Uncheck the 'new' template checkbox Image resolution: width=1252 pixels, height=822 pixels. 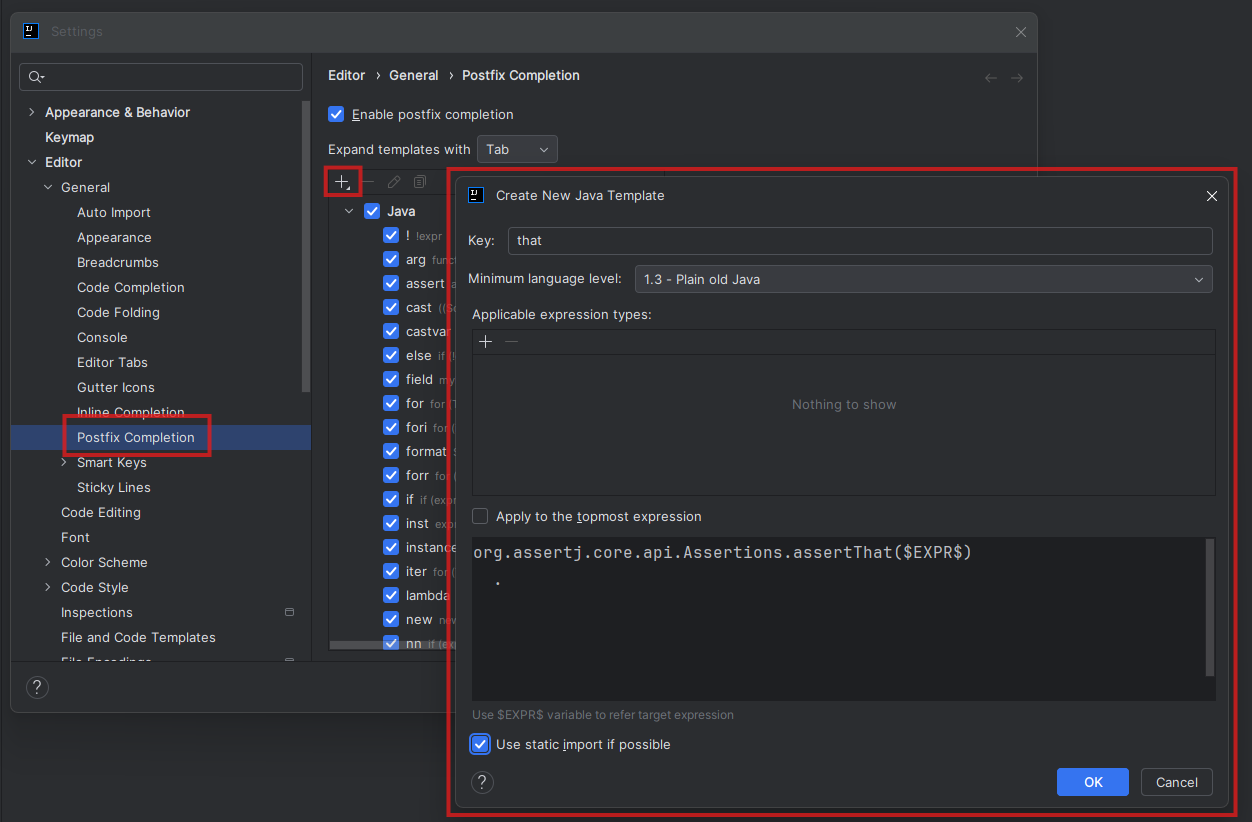click(x=391, y=619)
